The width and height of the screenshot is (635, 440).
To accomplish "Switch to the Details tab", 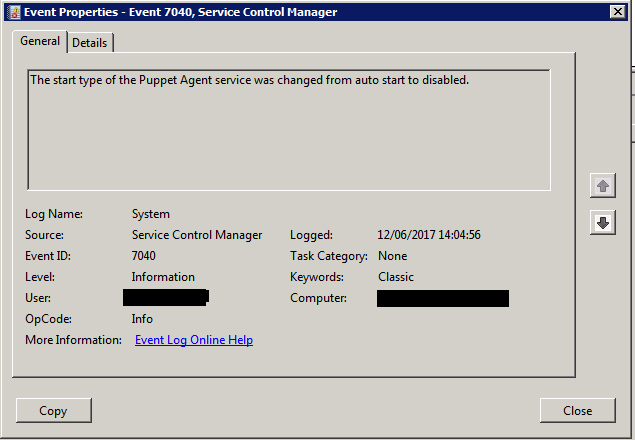I will (x=90, y=43).
